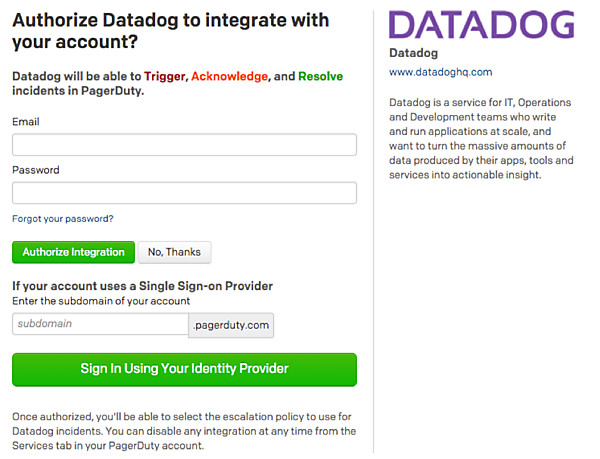Click the .pagerduty.com suffix label
Screen dimensions: 600x459
click(231, 325)
